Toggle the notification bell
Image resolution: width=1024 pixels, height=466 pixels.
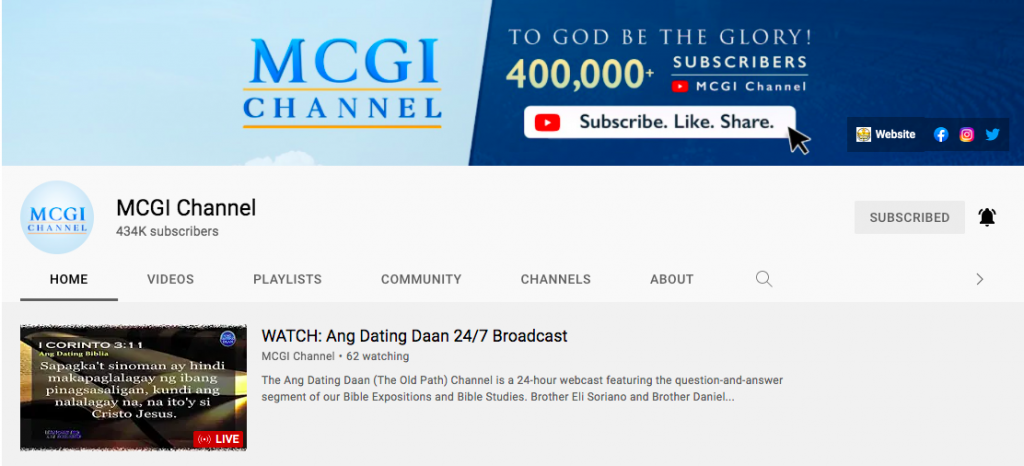click(987, 217)
